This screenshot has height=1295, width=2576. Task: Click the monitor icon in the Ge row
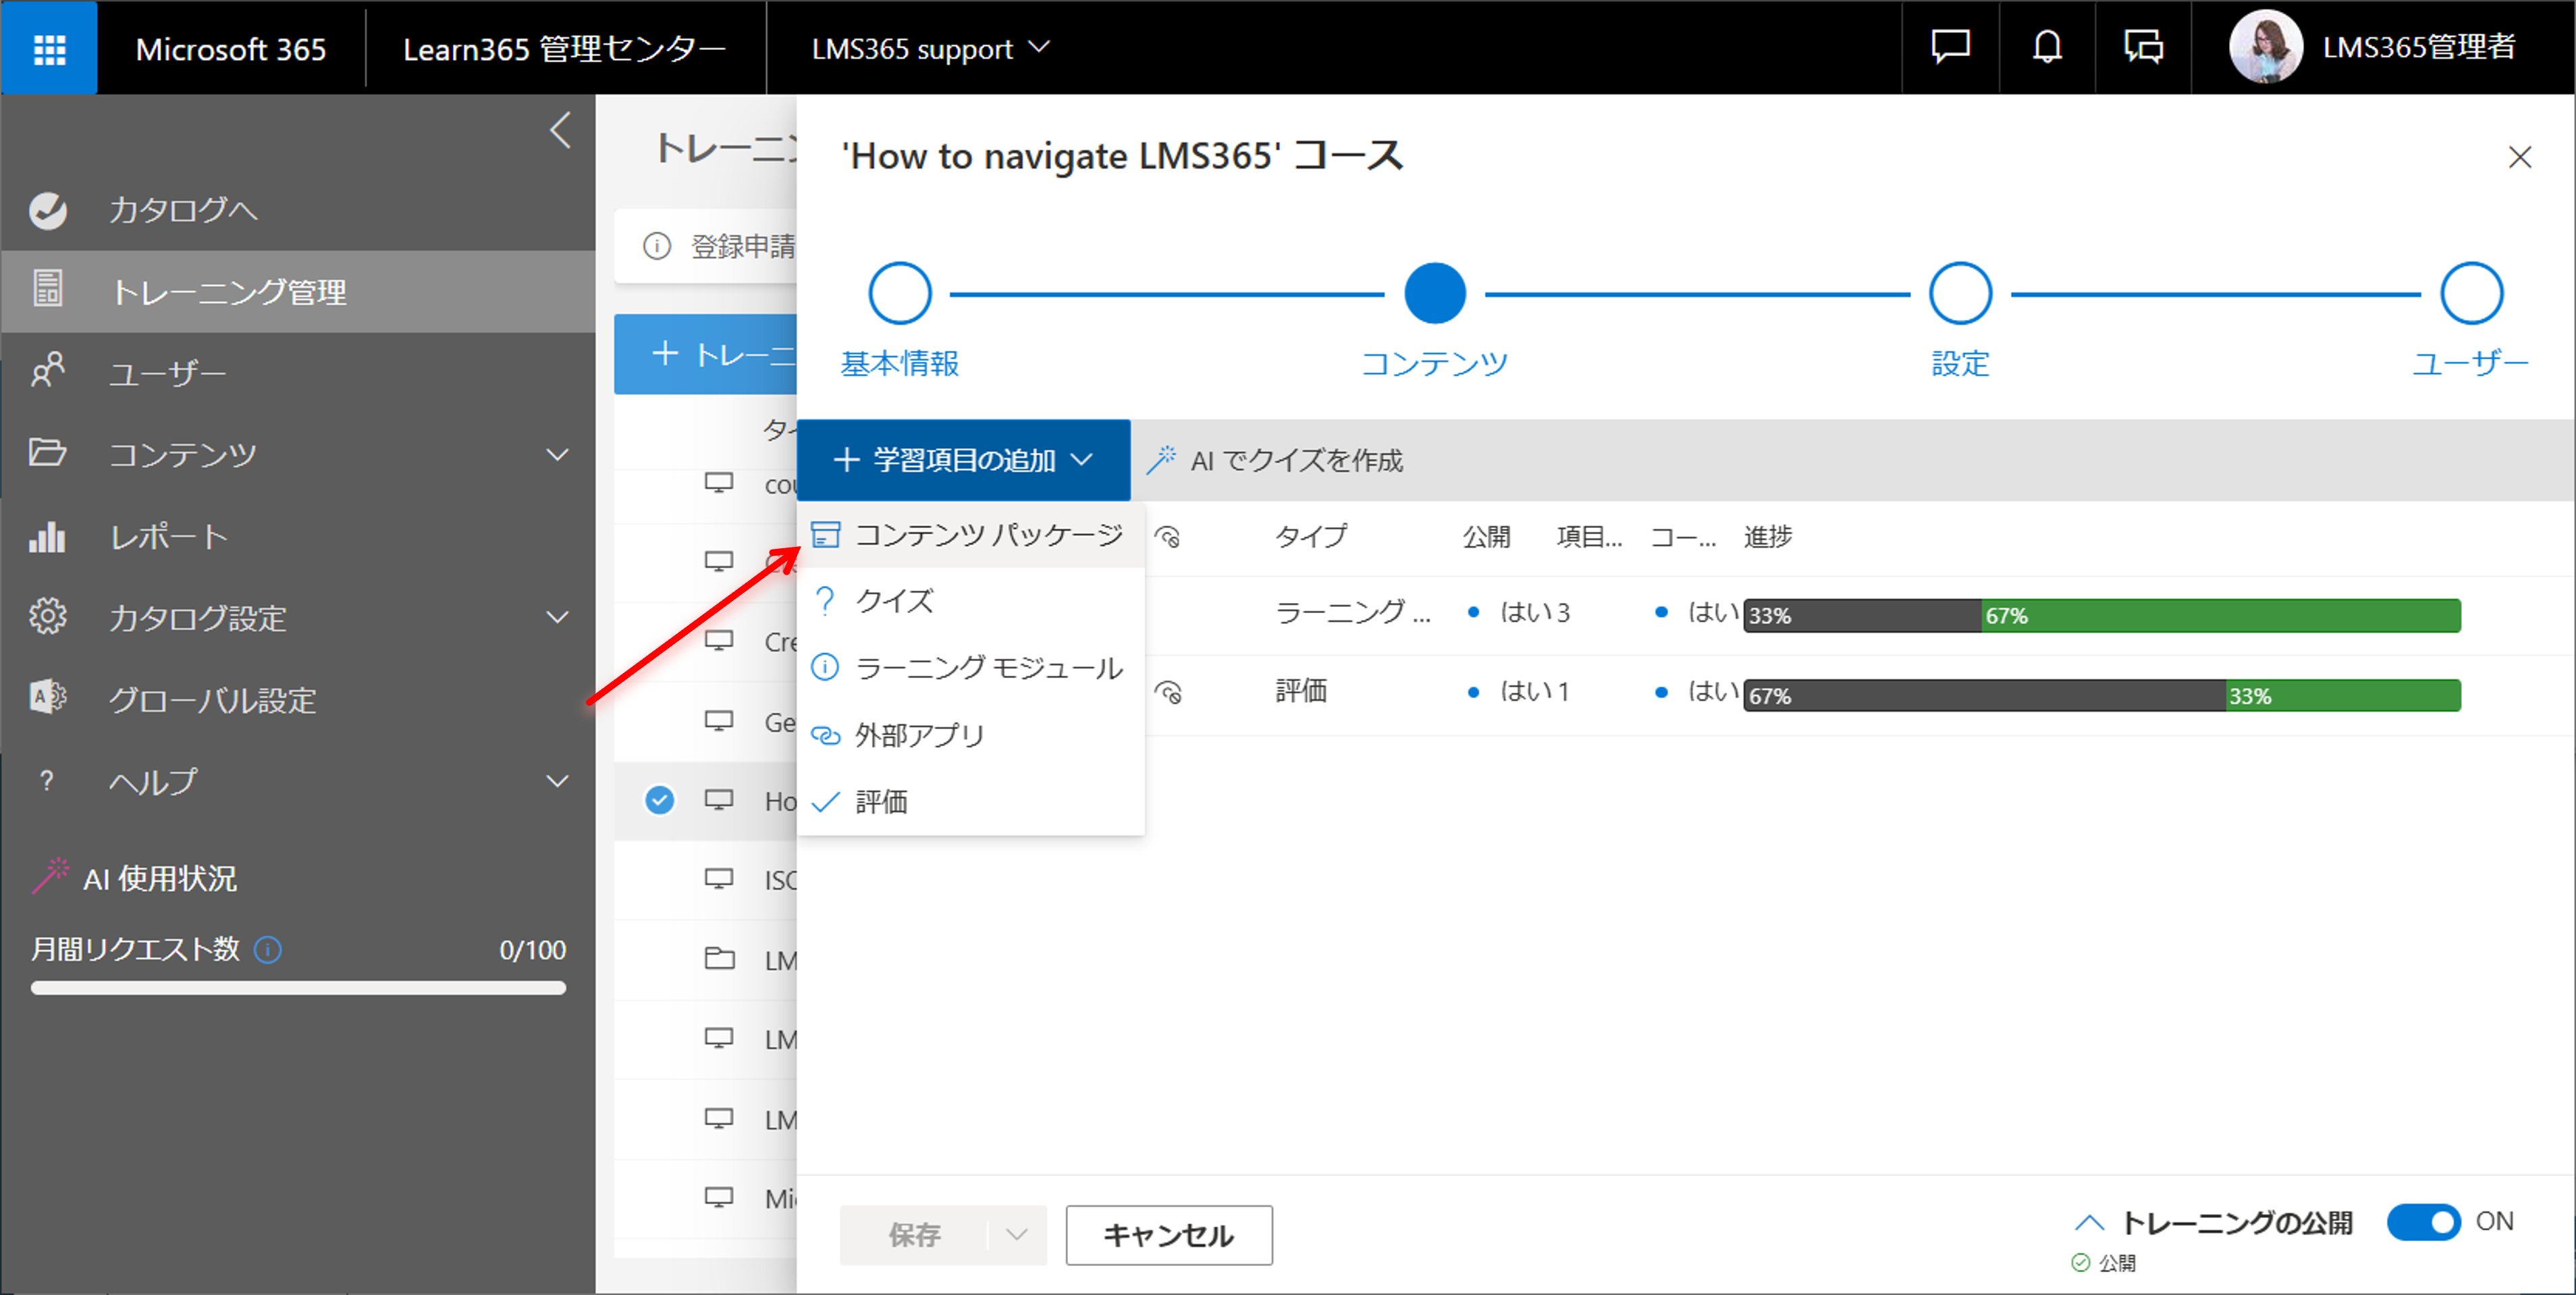click(719, 721)
